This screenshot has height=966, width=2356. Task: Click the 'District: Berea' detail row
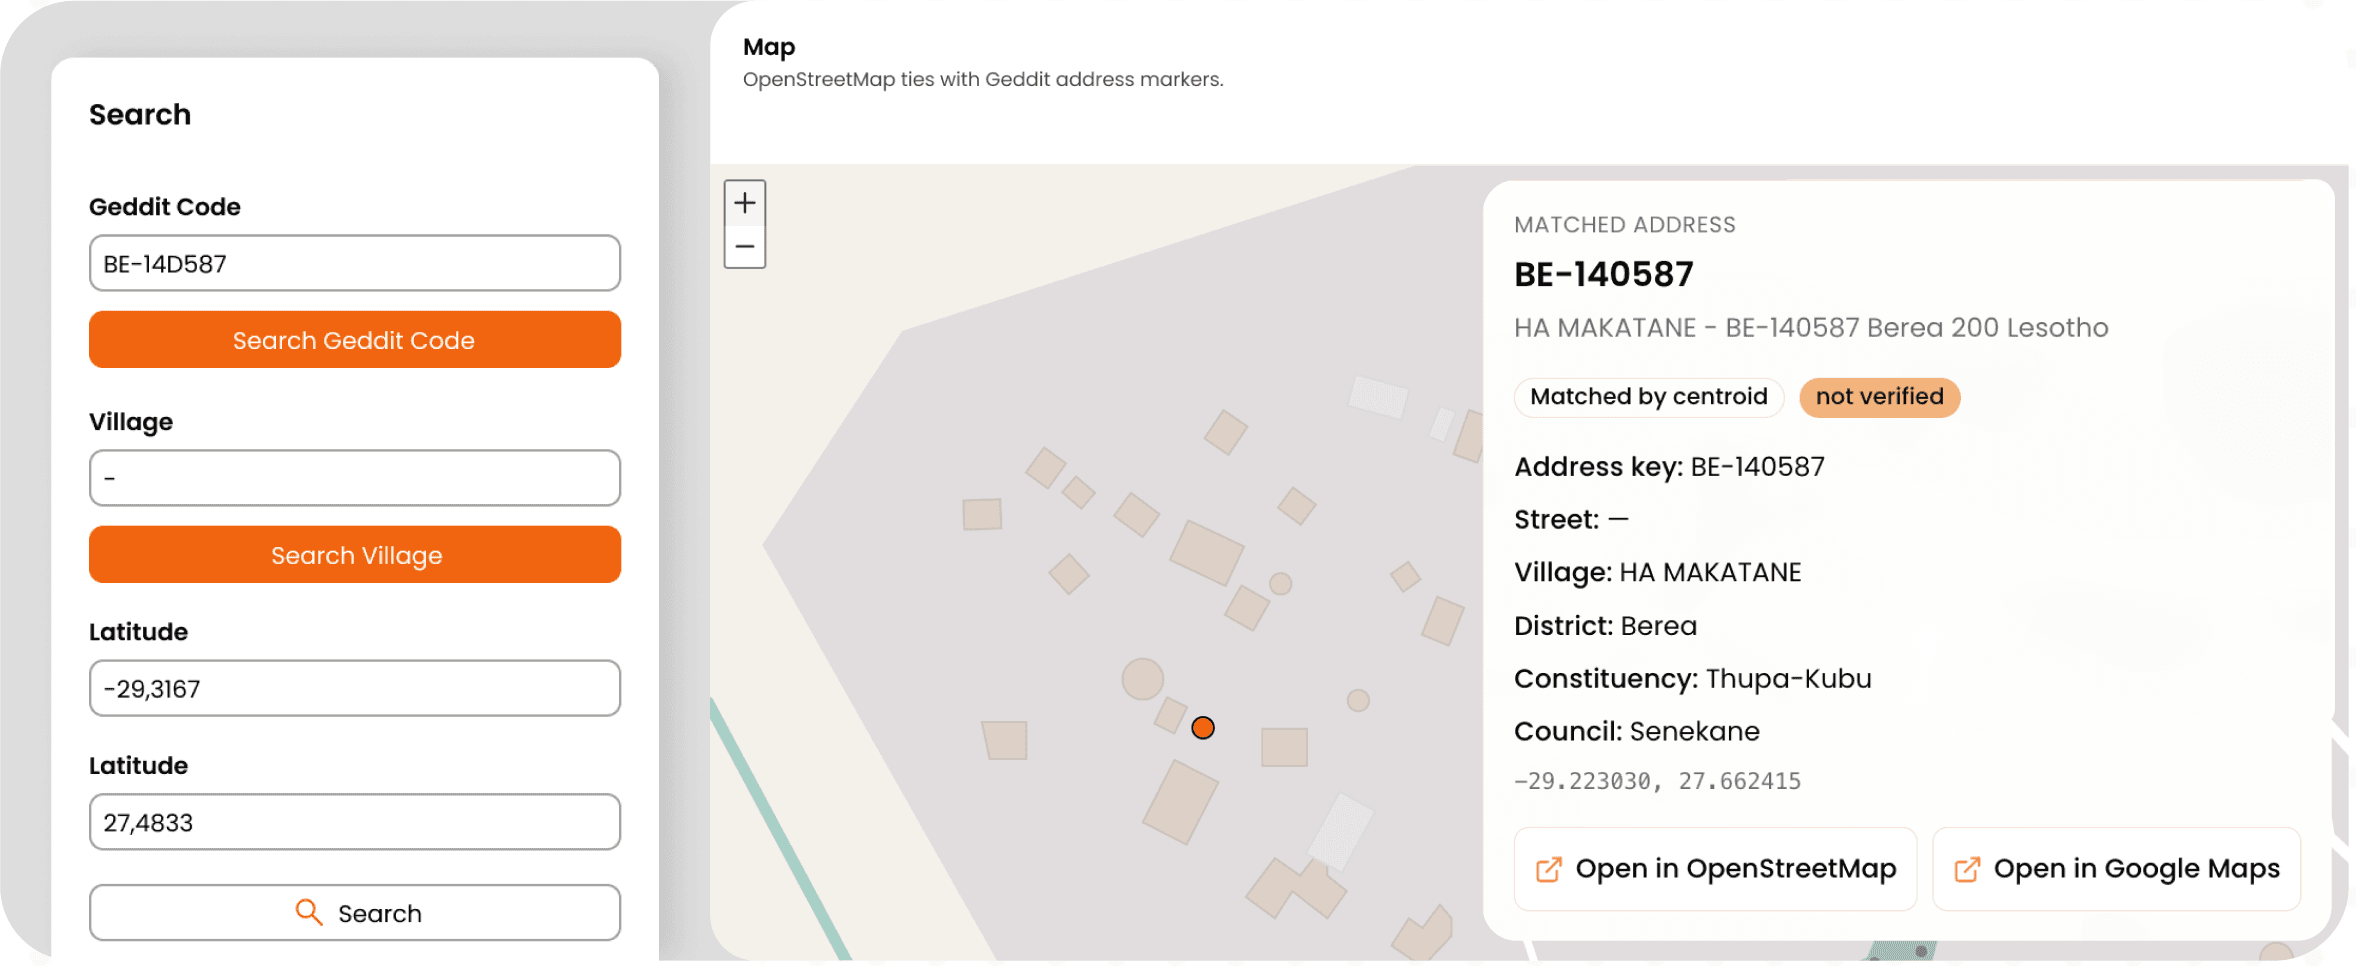point(1605,626)
